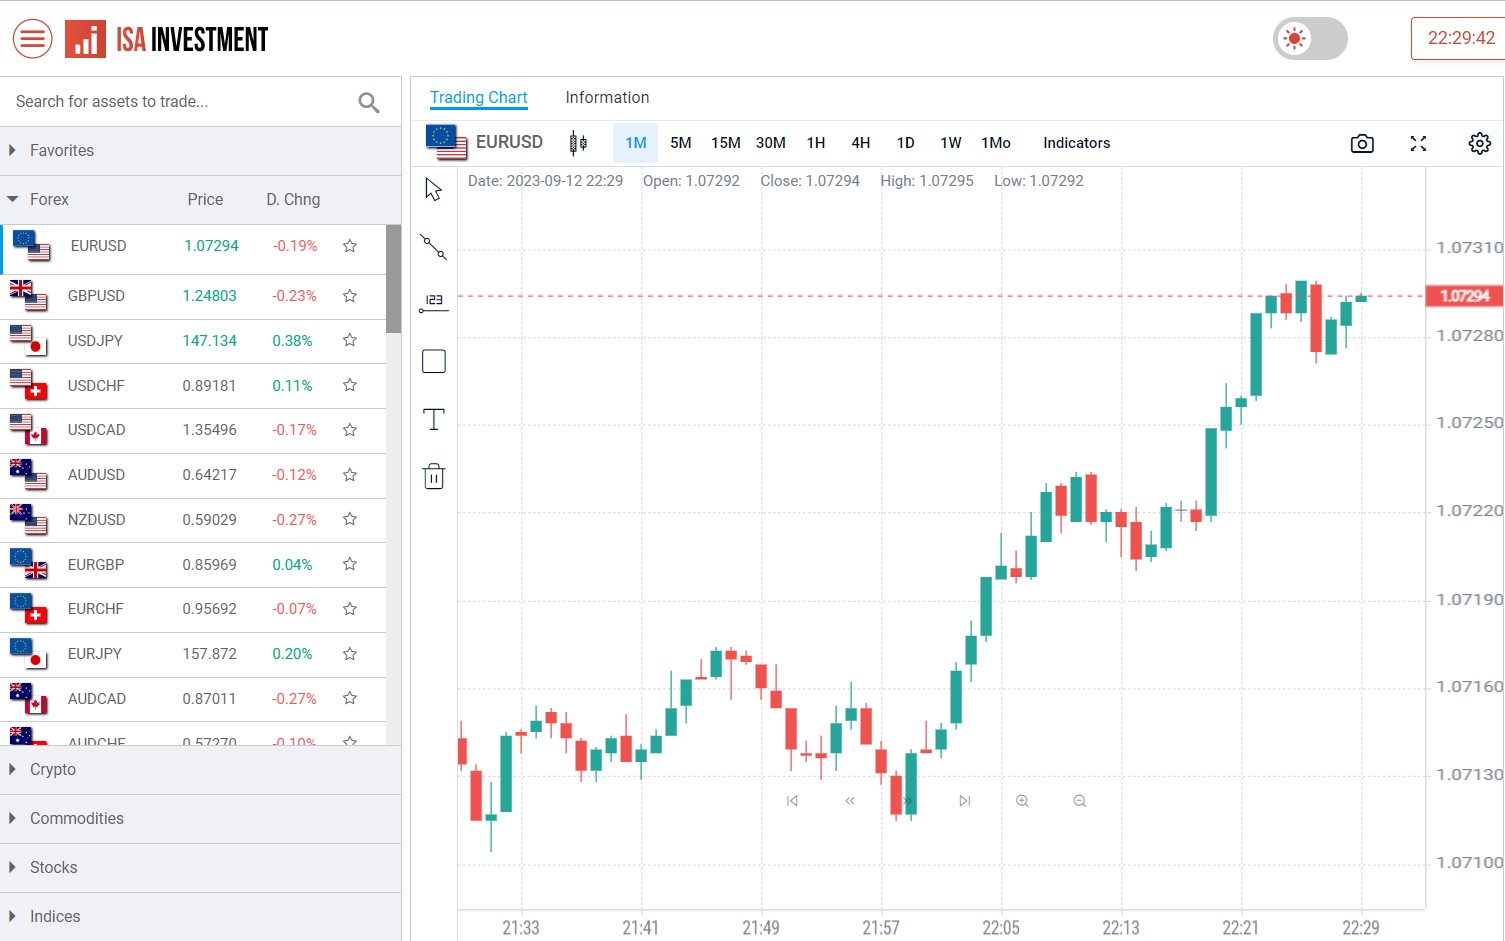Select the NZDUSD row
Image resolution: width=1505 pixels, height=941 pixels.
pos(193,520)
